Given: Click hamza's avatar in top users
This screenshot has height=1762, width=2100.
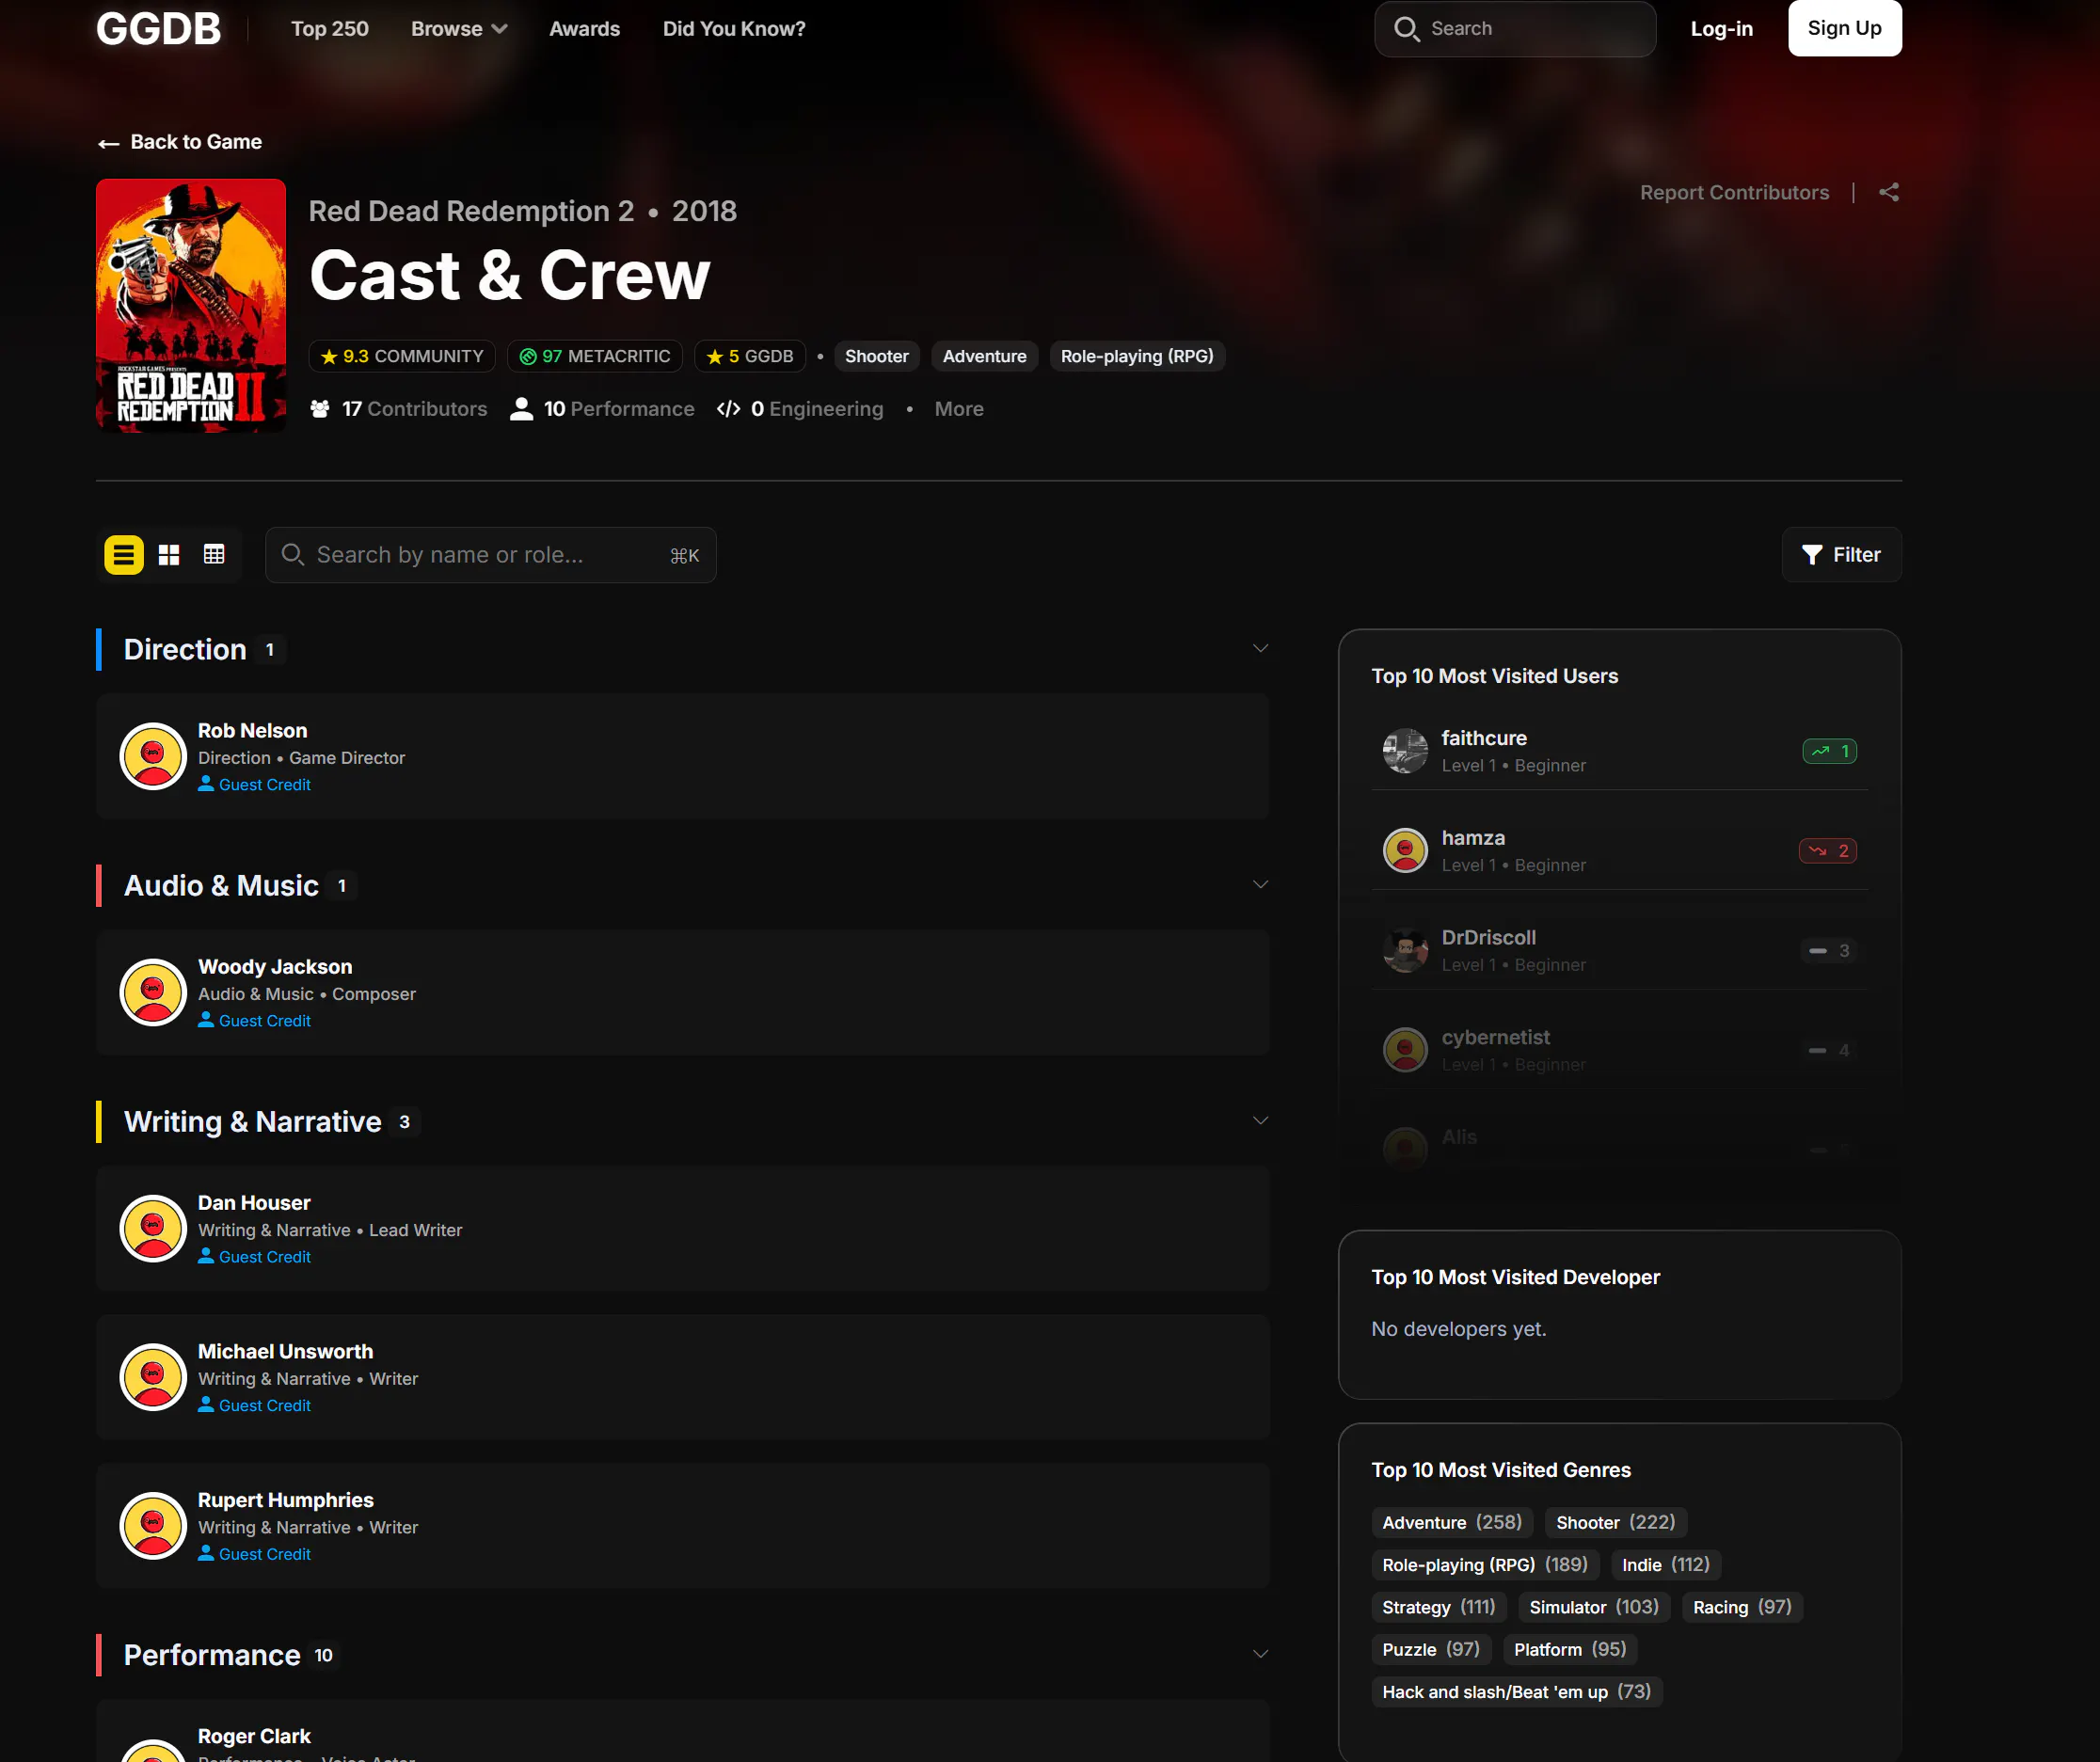Looking at the screenshot, I should pyautogui.click(x=1405, y=851).
